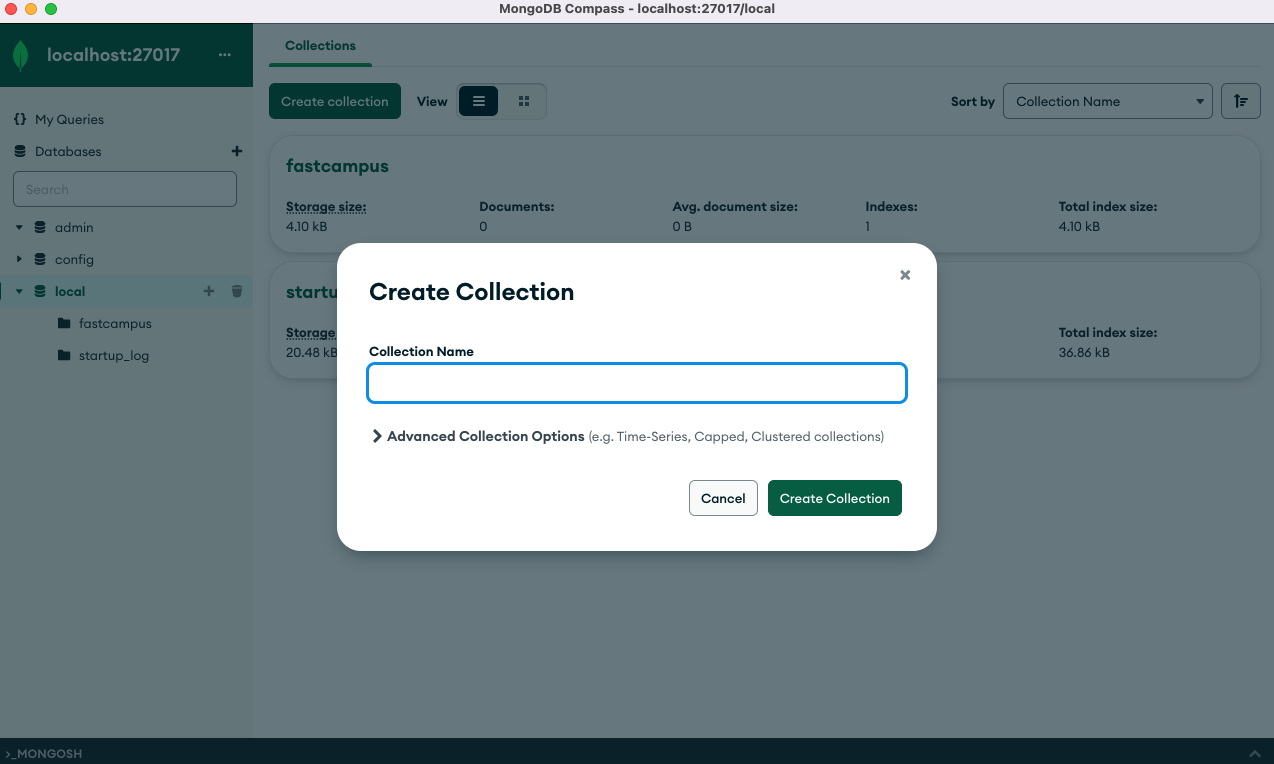This screenshot has width=1274, height=764.
Task: Click the admin database icon
Action: 40,227
